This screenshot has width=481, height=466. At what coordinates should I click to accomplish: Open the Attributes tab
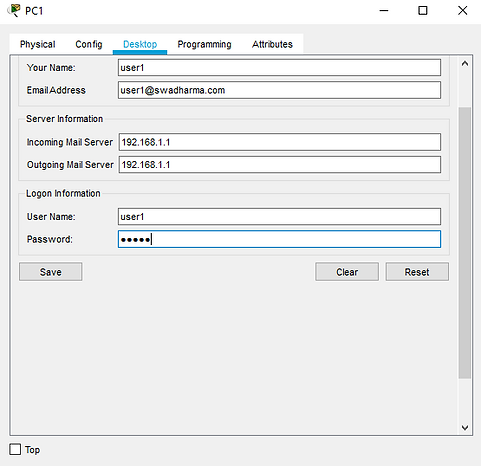272,44
